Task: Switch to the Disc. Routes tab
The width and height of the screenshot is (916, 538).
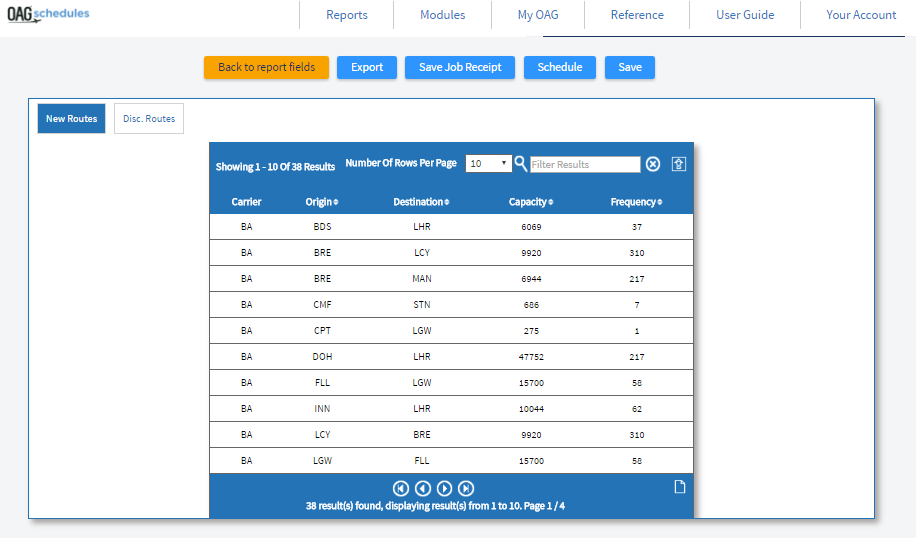Action: (149, 119)
